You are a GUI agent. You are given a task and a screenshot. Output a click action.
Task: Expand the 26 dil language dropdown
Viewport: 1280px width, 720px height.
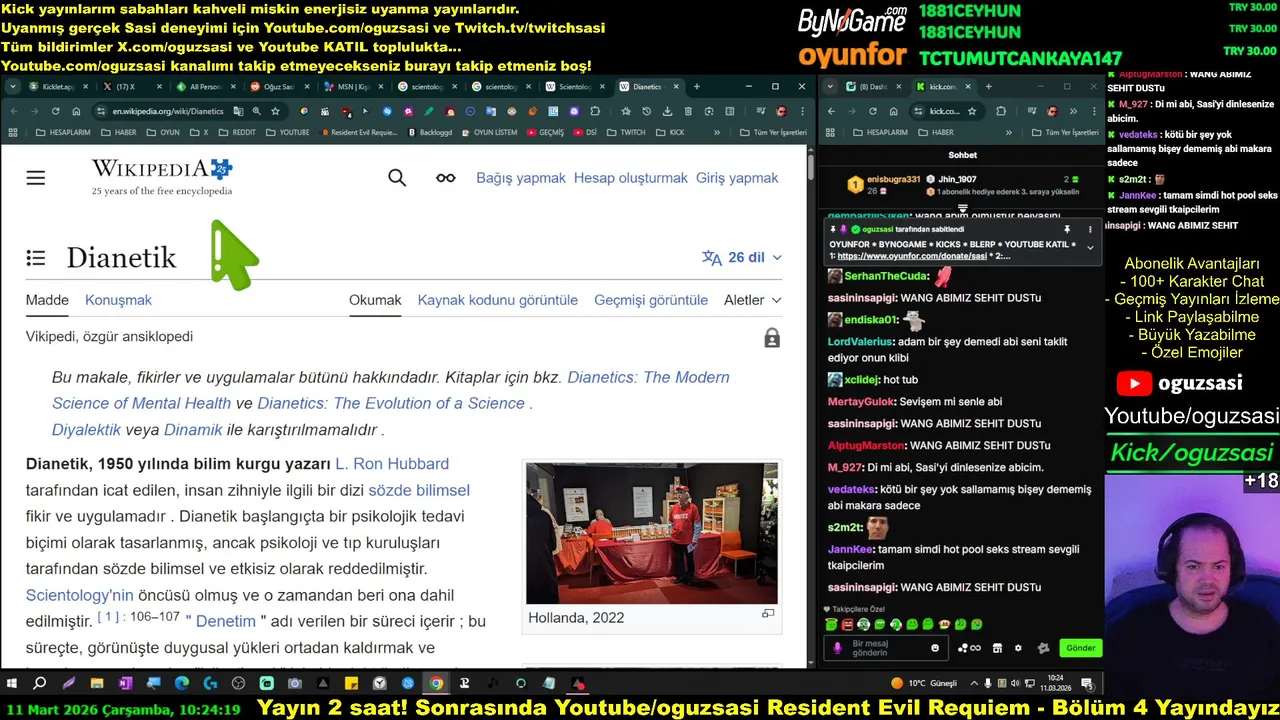coord(742,257)
